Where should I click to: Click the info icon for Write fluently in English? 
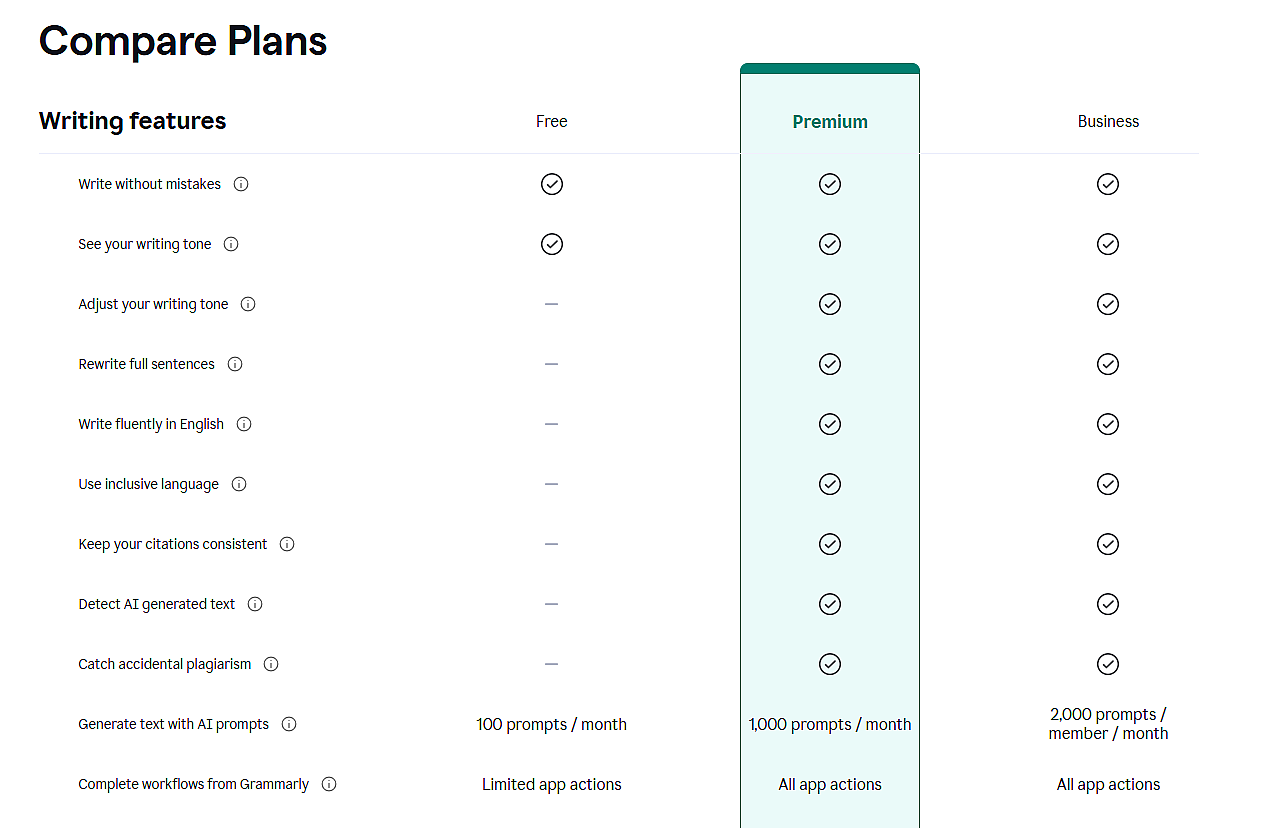point(243,424)
